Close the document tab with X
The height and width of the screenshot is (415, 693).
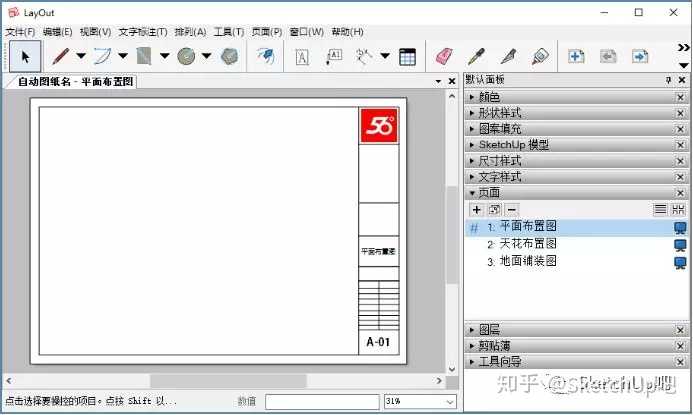click(452, 81)
